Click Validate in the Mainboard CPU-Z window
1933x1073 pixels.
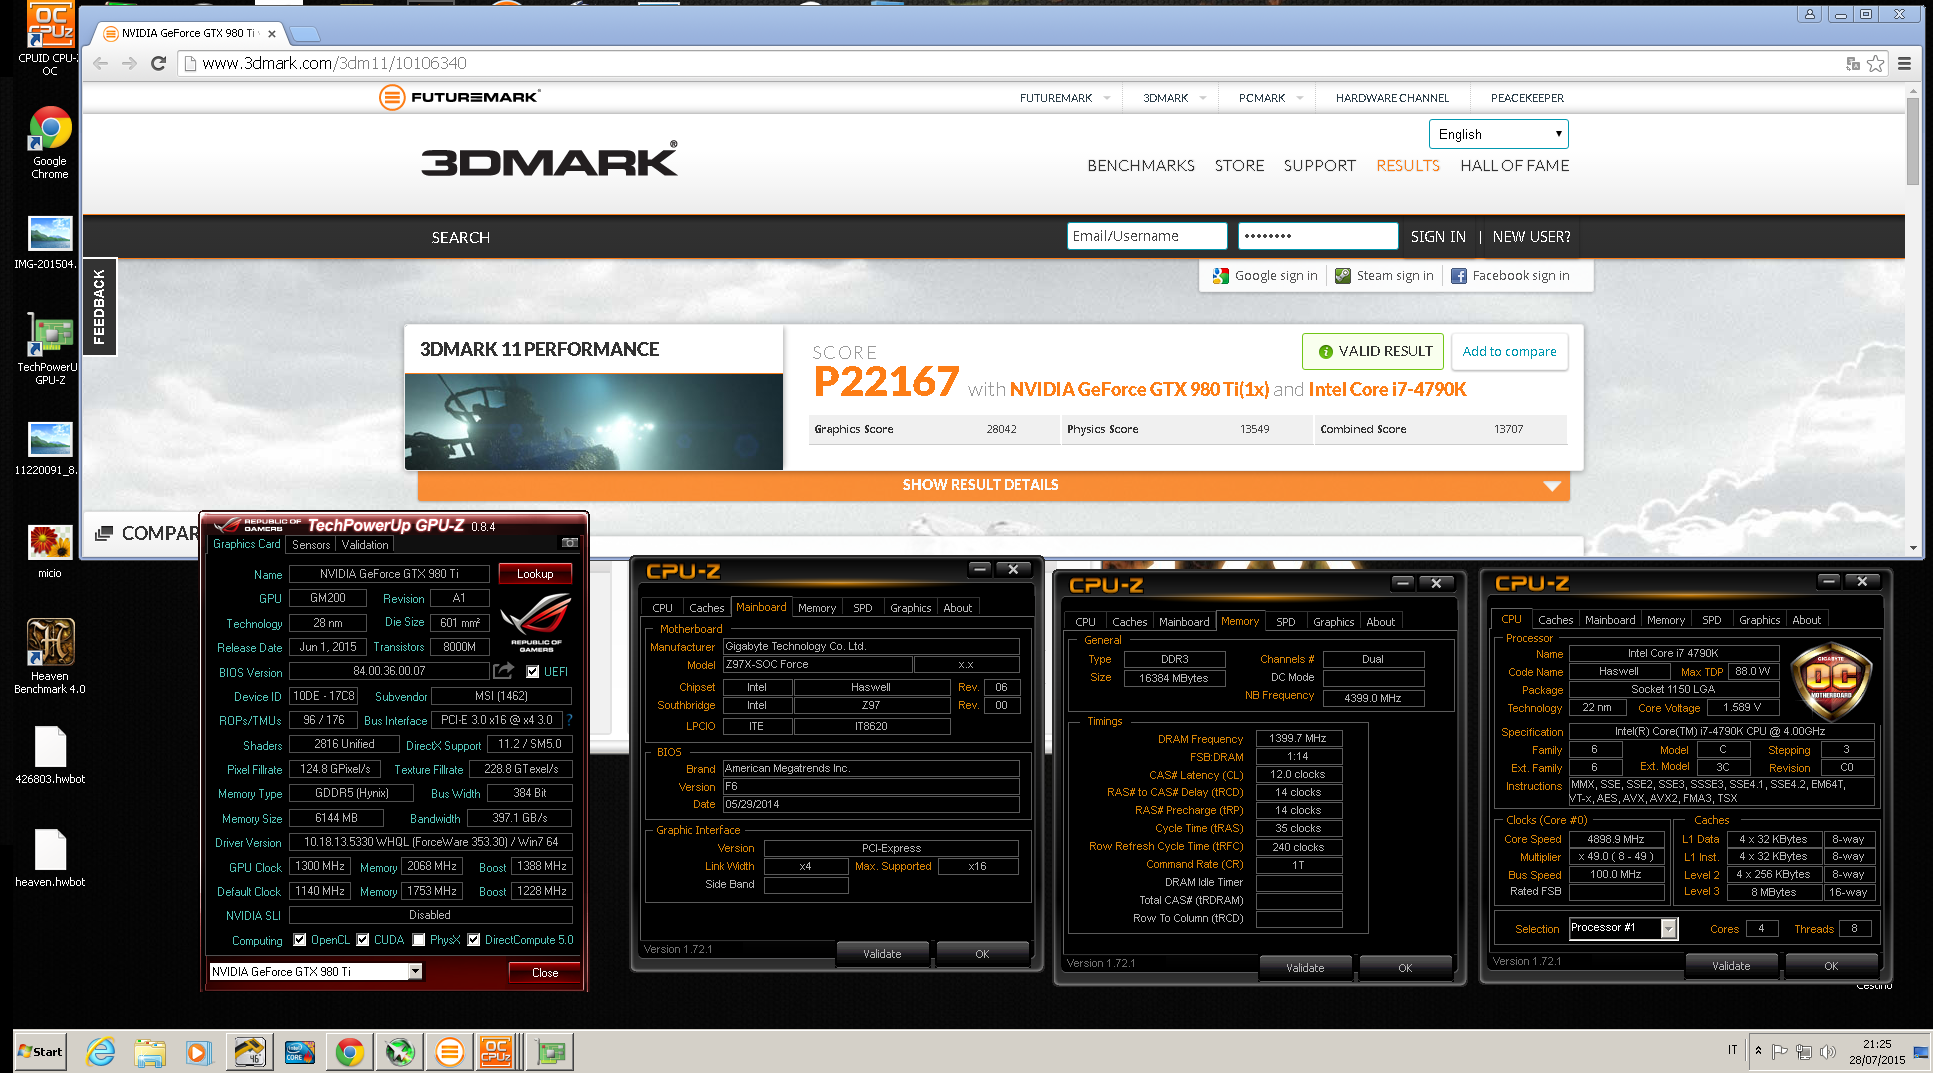tap(882, 954)
